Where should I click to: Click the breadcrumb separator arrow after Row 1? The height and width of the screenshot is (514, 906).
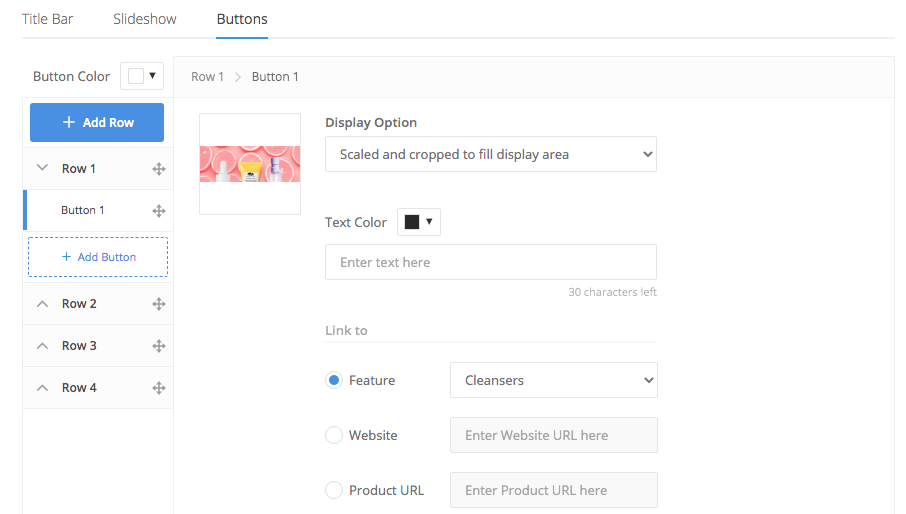(x=238, y=77)
